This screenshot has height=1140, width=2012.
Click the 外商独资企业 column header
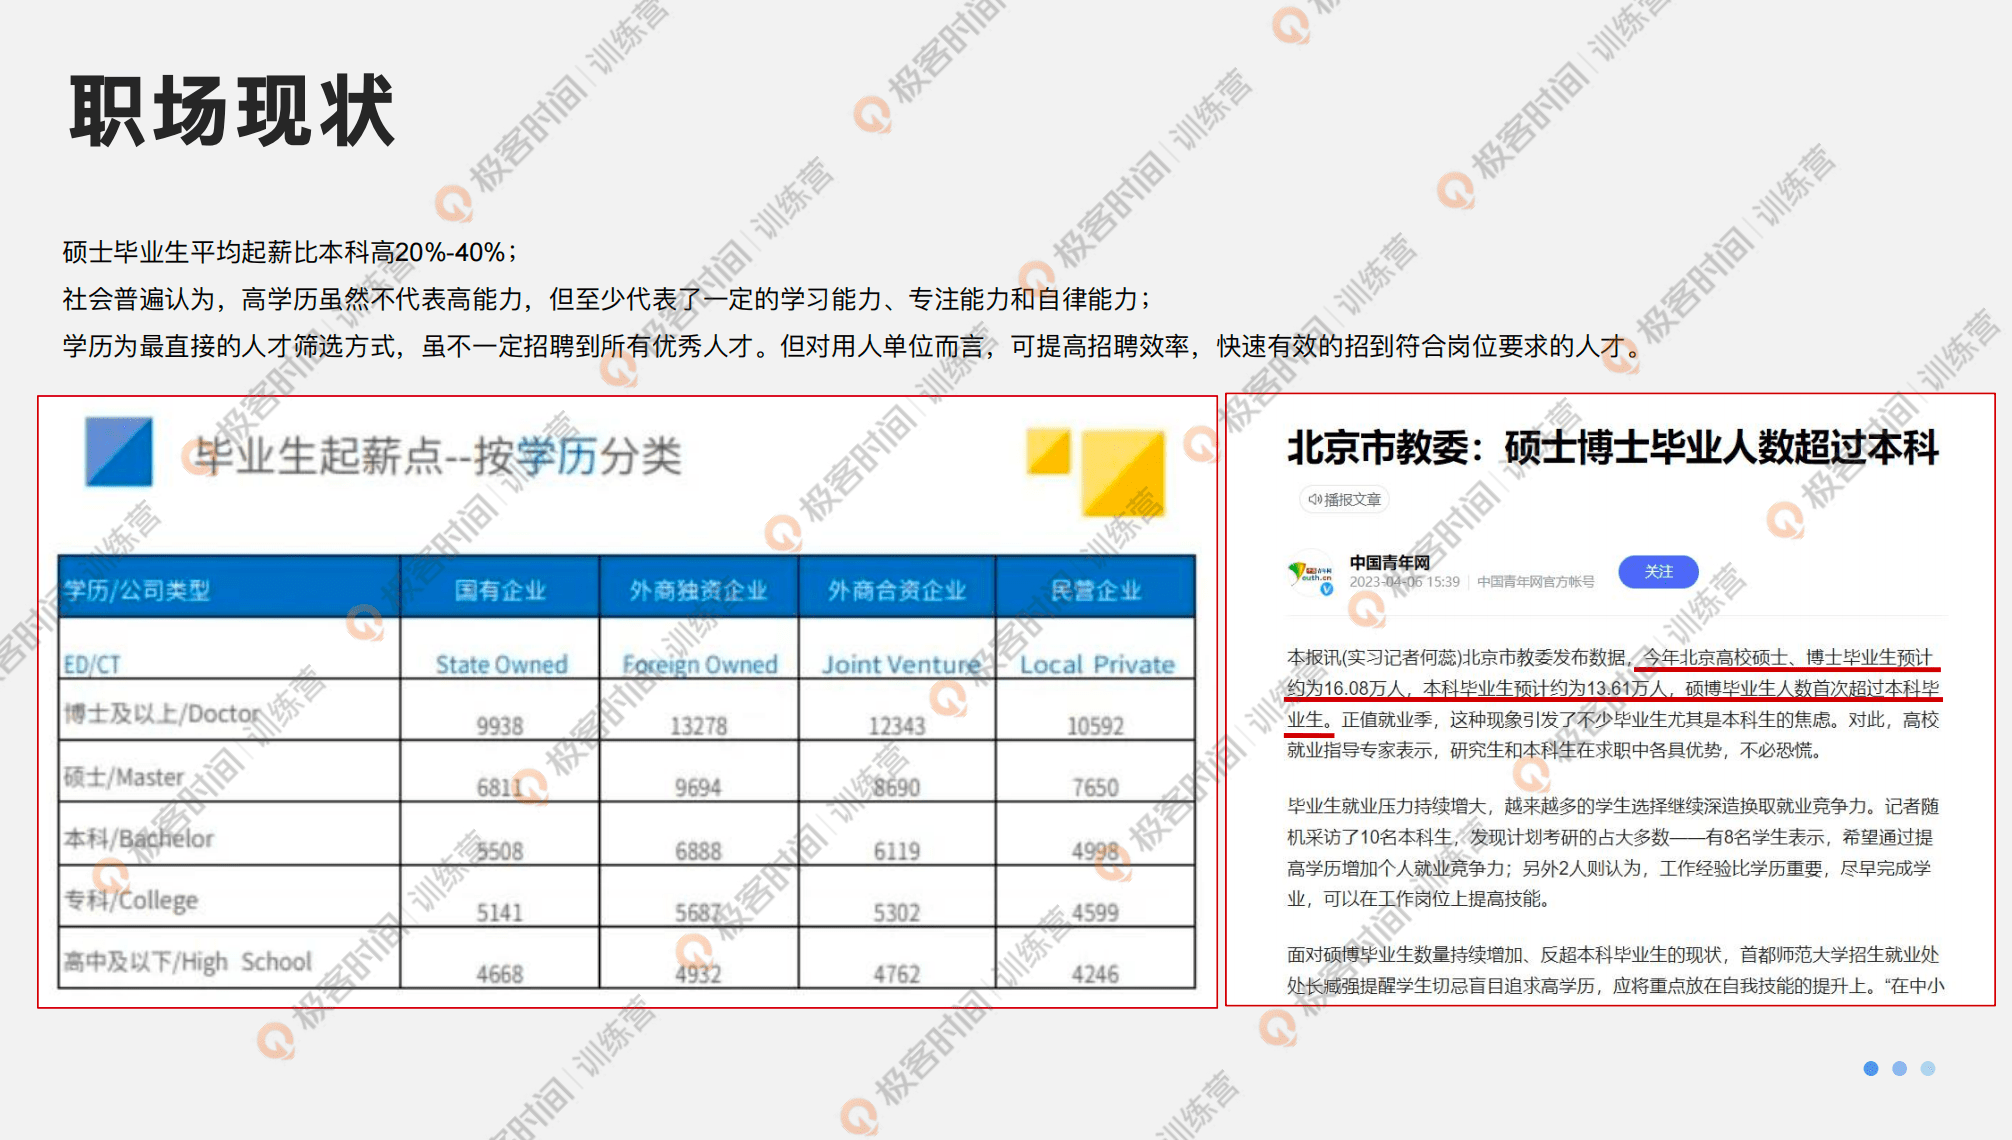[x=698, y=590]
